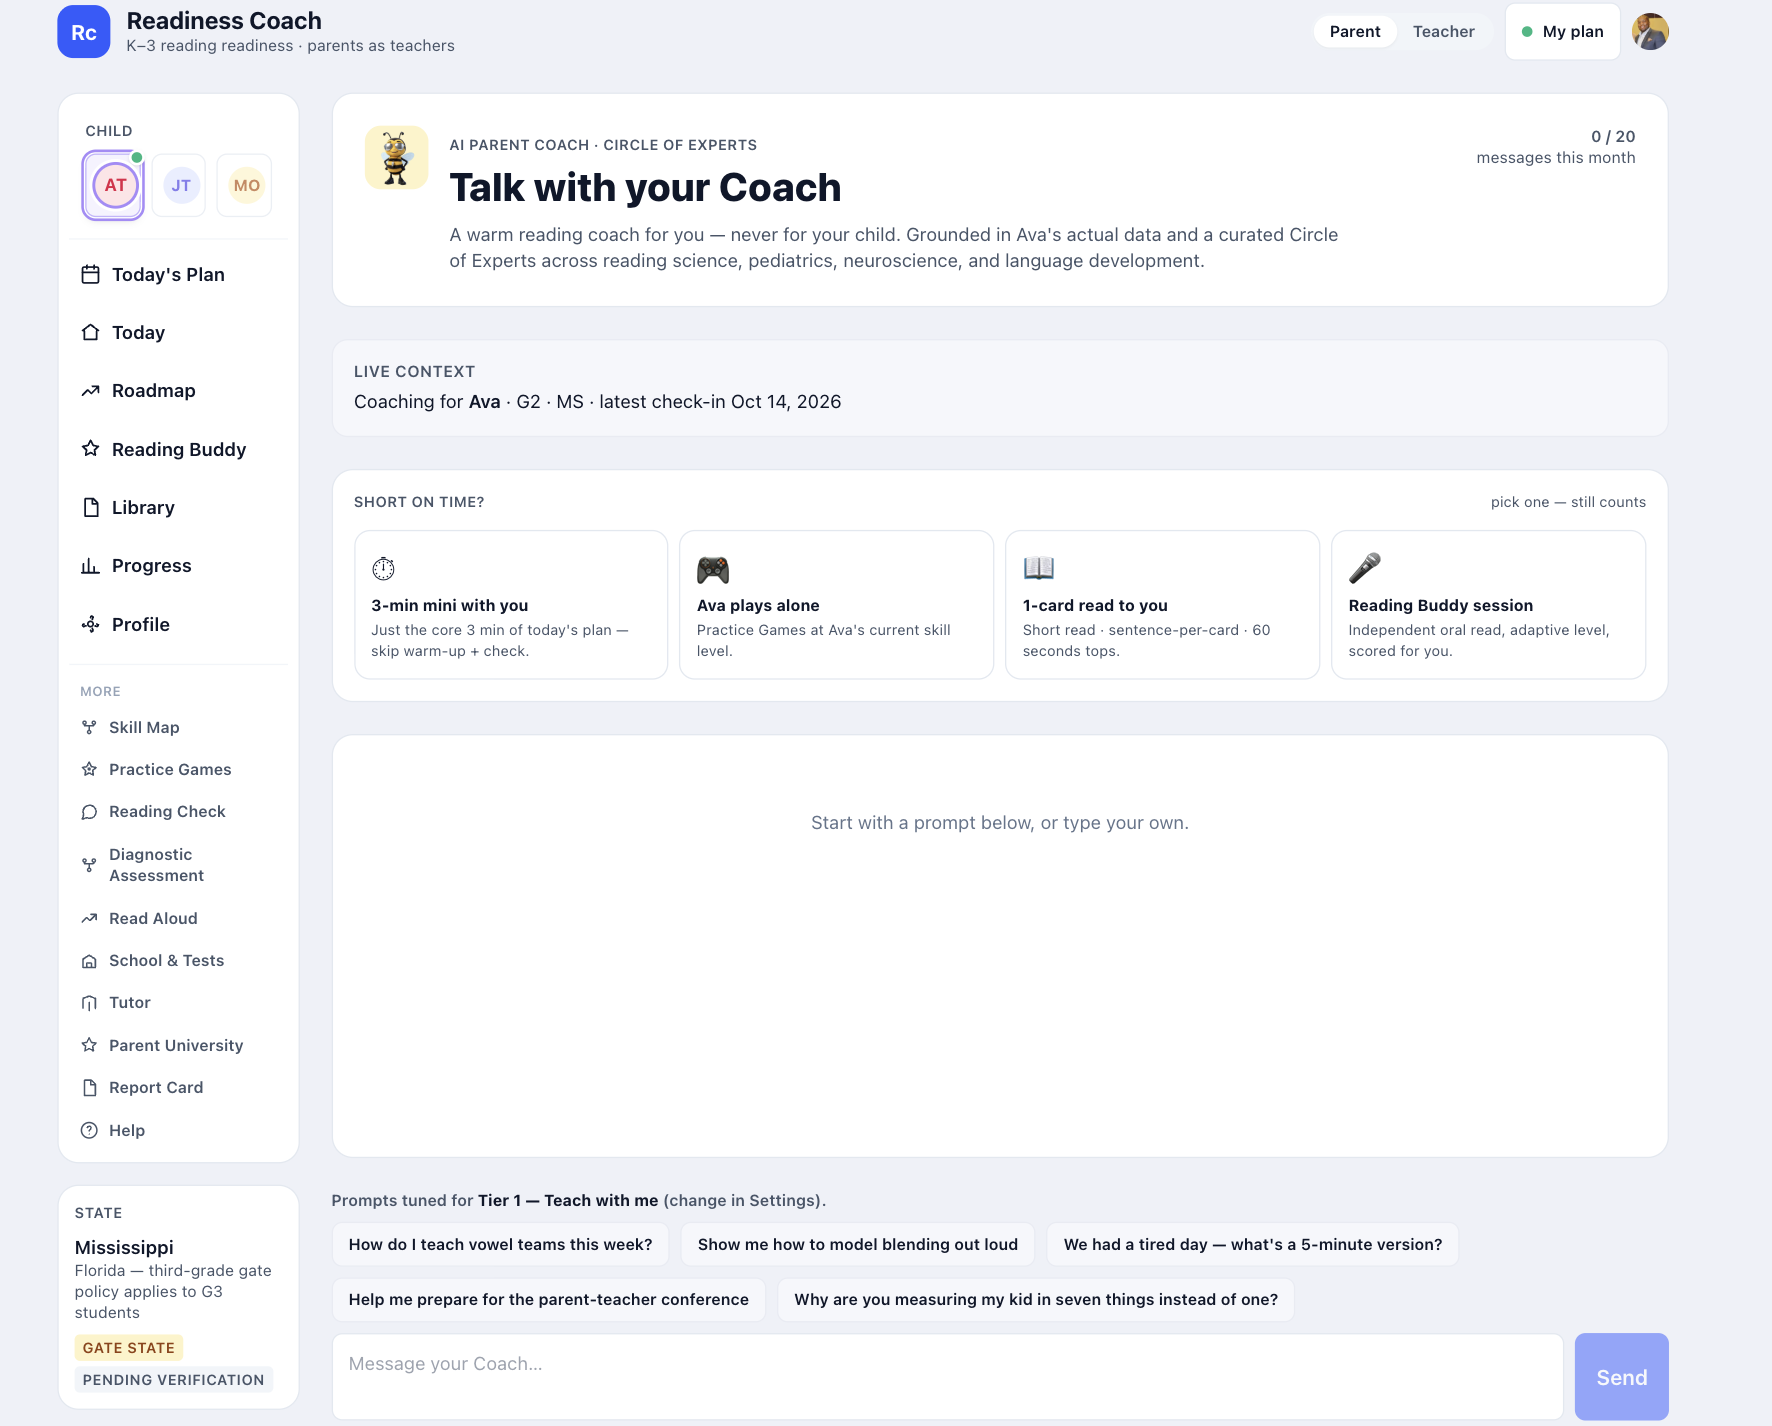Focus the Message your Coach field
The height and width of the screenshot is (1426, 1772).
pyautogui.click(x=947, y=1377)
